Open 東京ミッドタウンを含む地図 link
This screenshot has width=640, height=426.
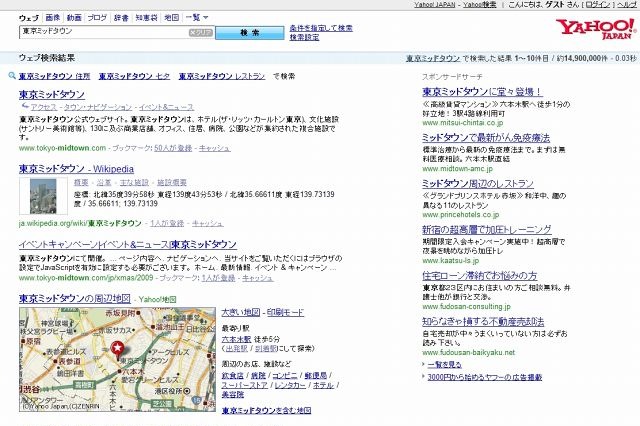pos(267,410)
